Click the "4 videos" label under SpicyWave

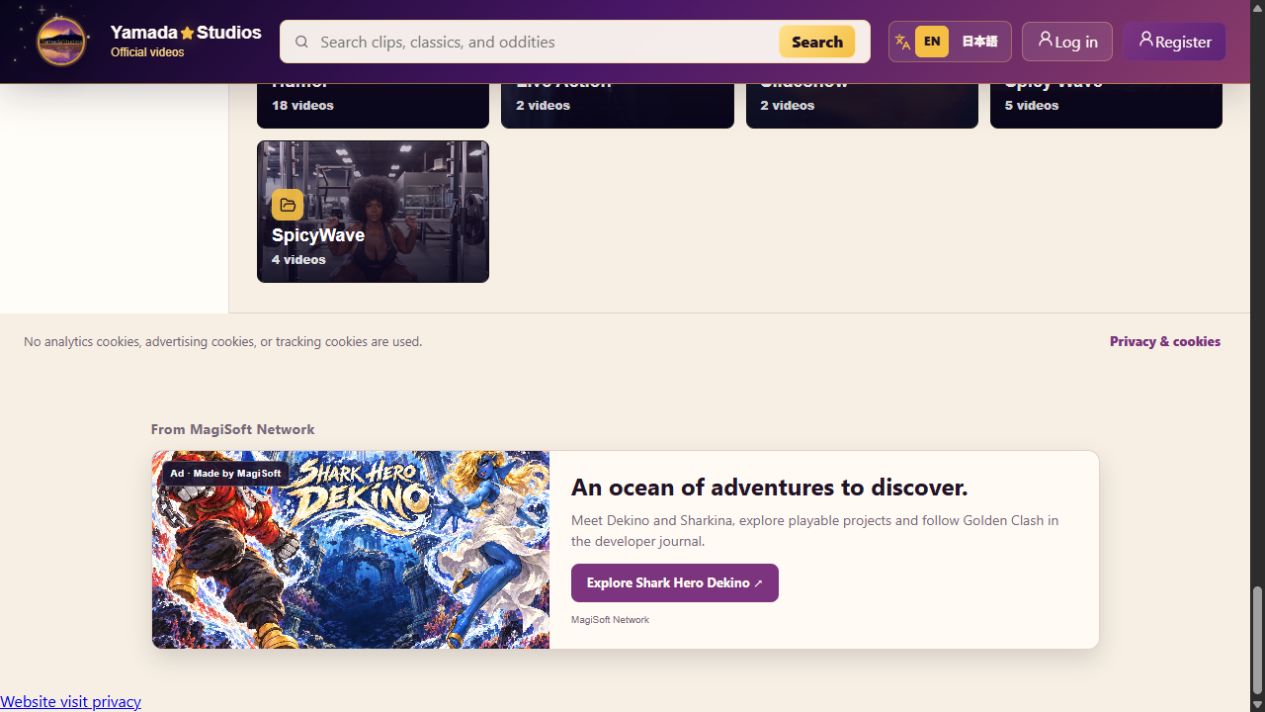click(299, 259)
